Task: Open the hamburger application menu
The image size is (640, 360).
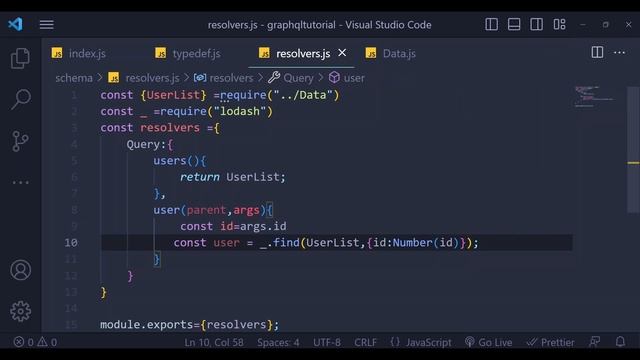Action: [x=47, y=24]
